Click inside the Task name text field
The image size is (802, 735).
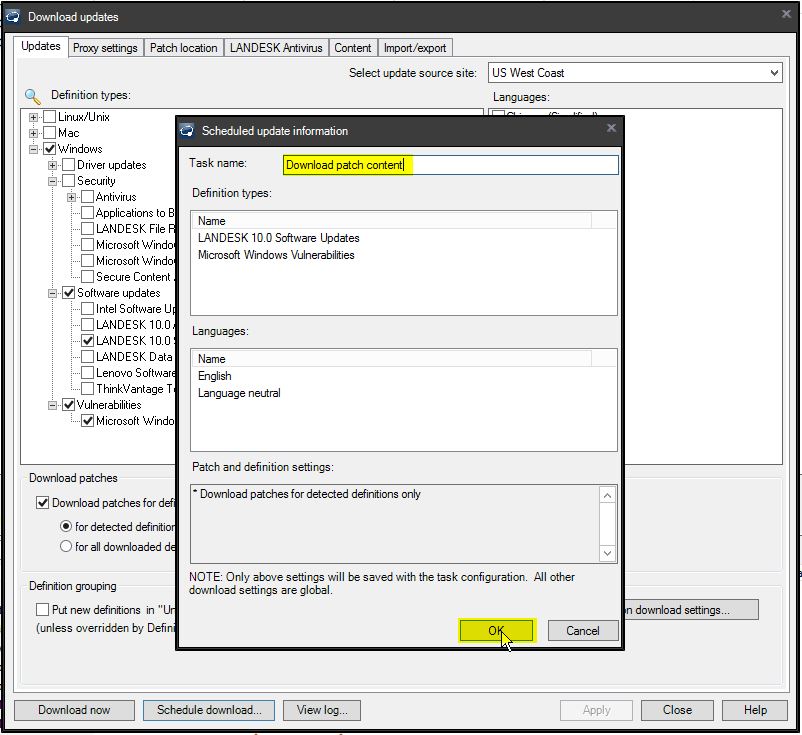click(450, 164)
